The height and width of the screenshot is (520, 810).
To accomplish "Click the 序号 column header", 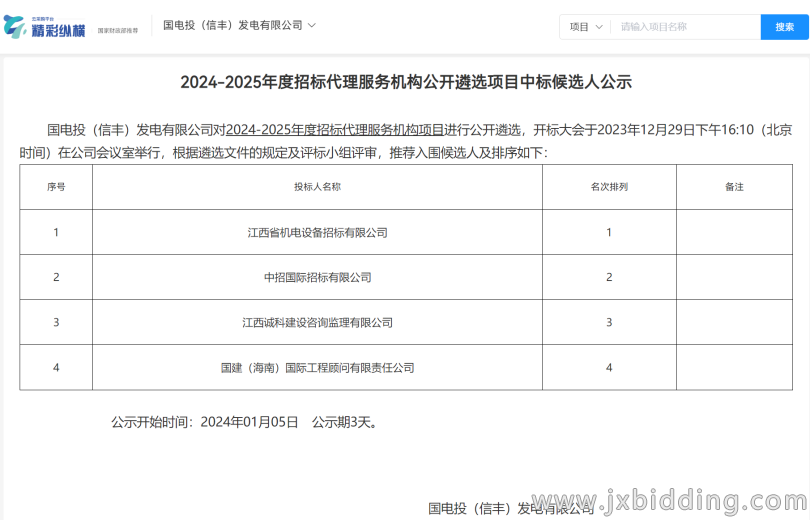I will coord(56,187).
